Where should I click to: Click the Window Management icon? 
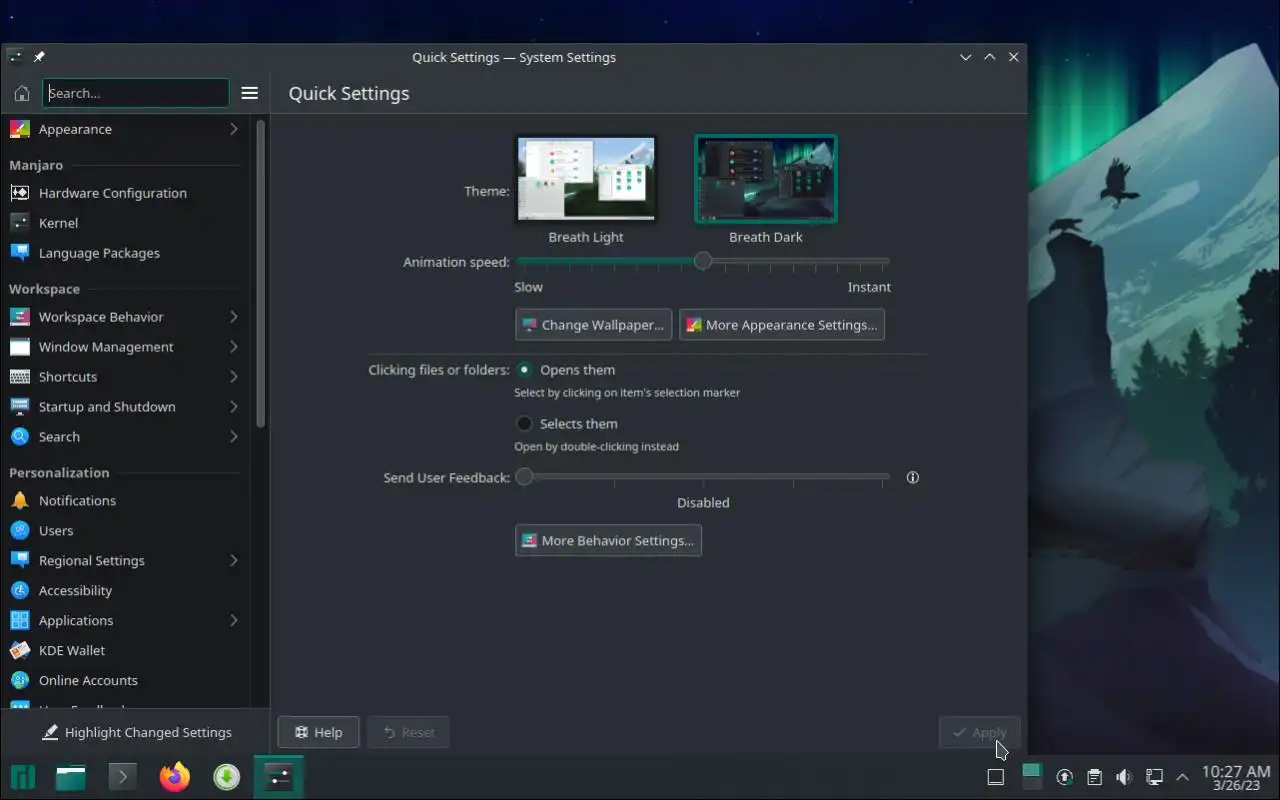coord(20,347)
